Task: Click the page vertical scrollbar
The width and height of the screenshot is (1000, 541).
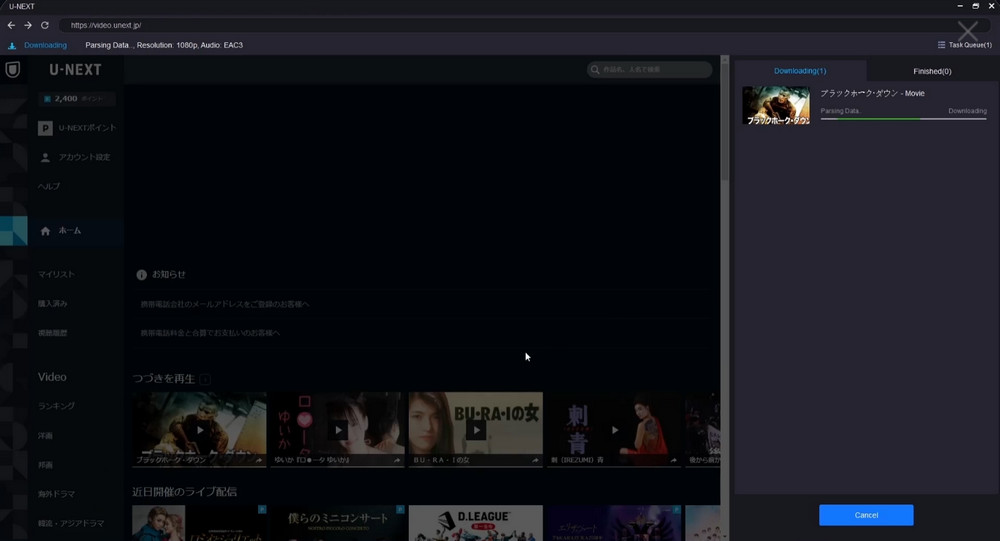Action: click(724, 121)
